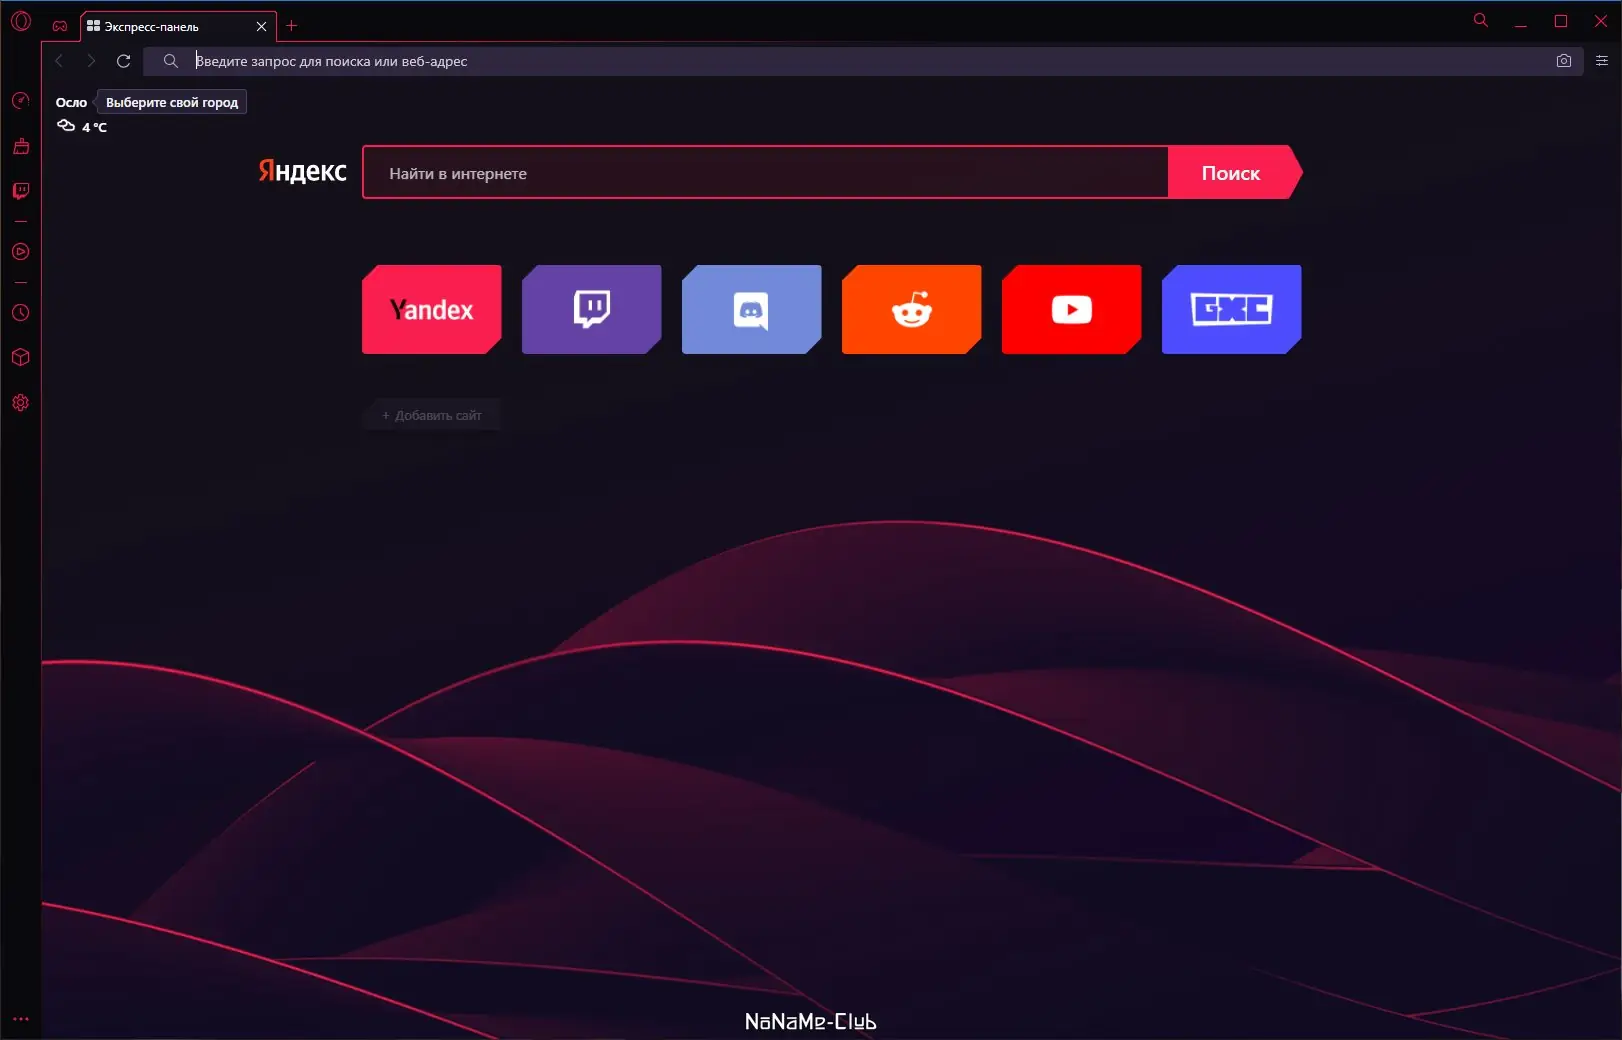Go forward to next page
The width and height of the screenshot is (1622, 1040).
pos(91,61)
